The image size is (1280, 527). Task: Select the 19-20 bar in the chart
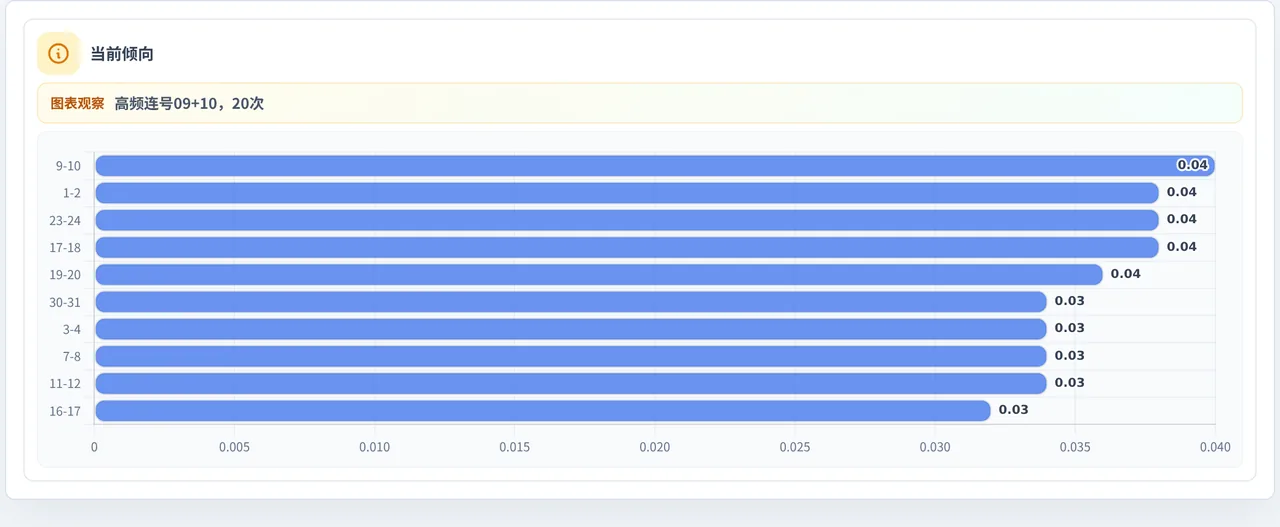[x=599, y=274]
